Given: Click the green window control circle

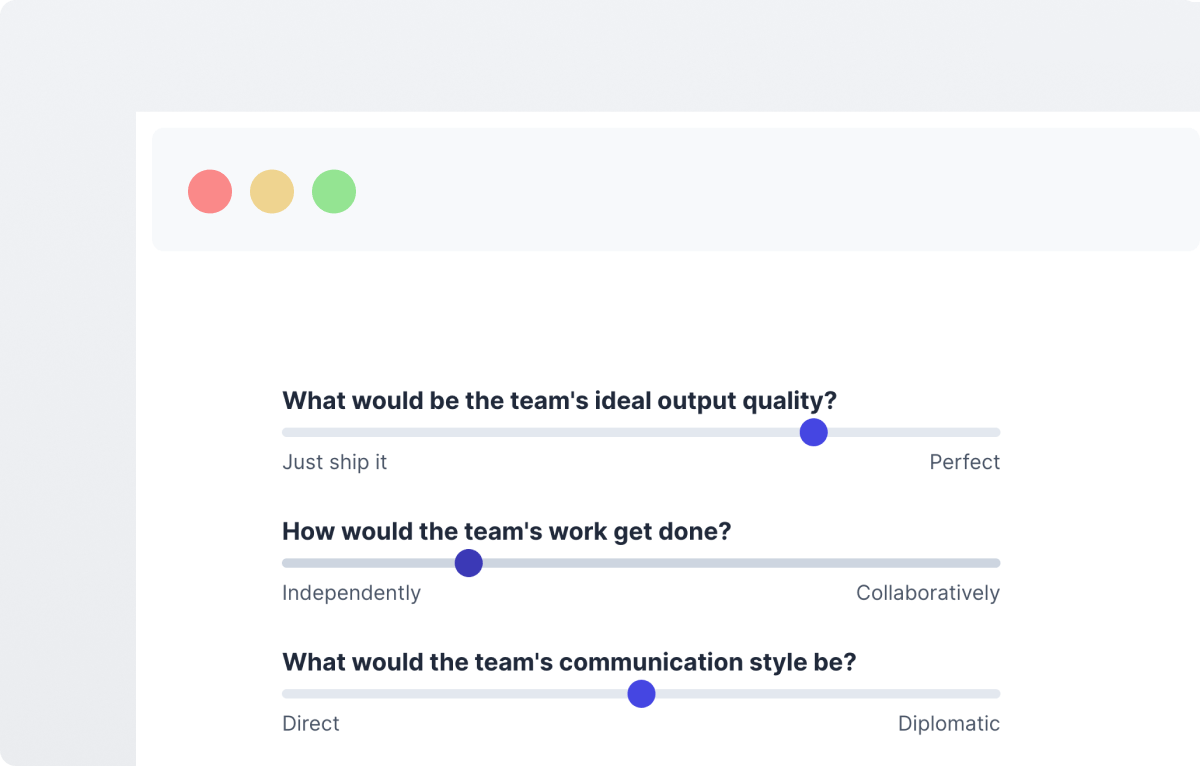Looking at the screenshot, I should (334, 191).
